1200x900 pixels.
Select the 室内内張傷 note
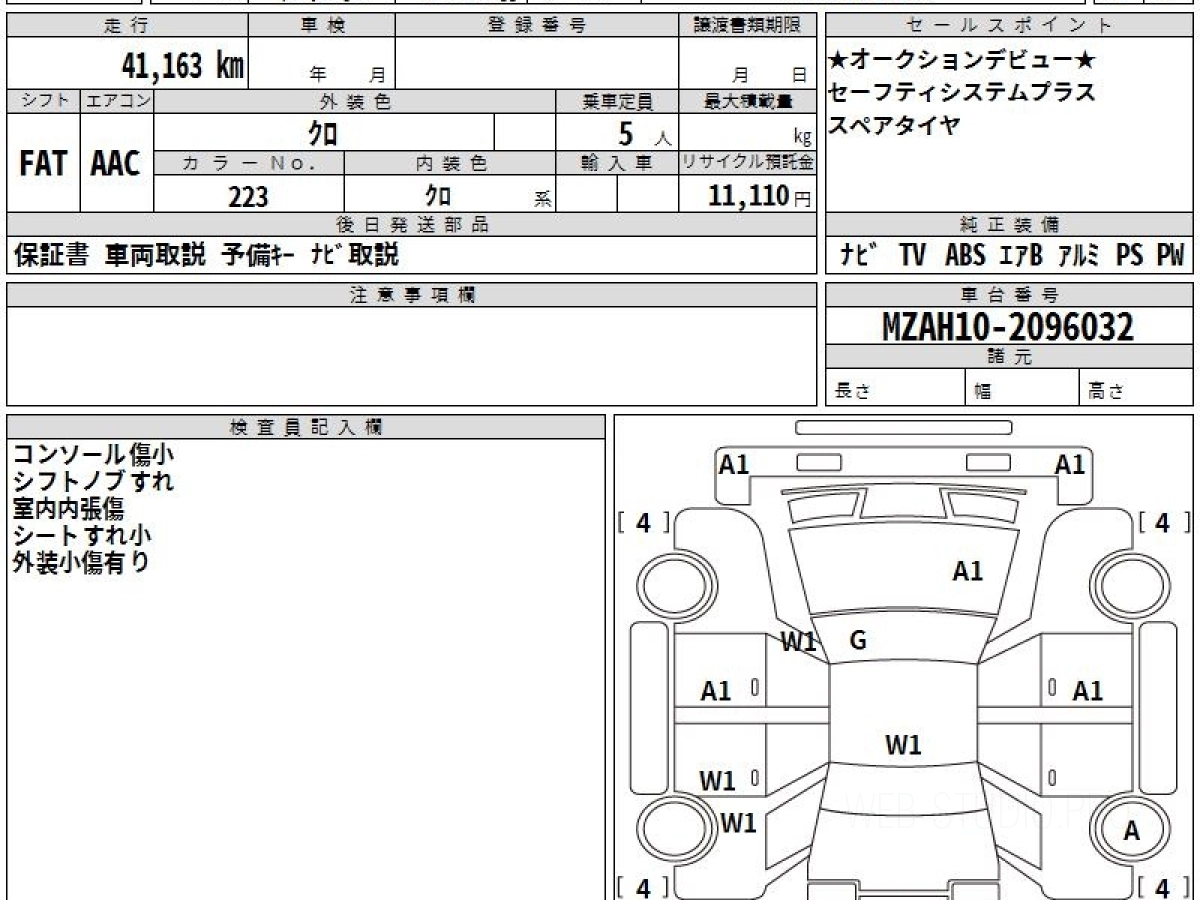(x=68, y=509)
